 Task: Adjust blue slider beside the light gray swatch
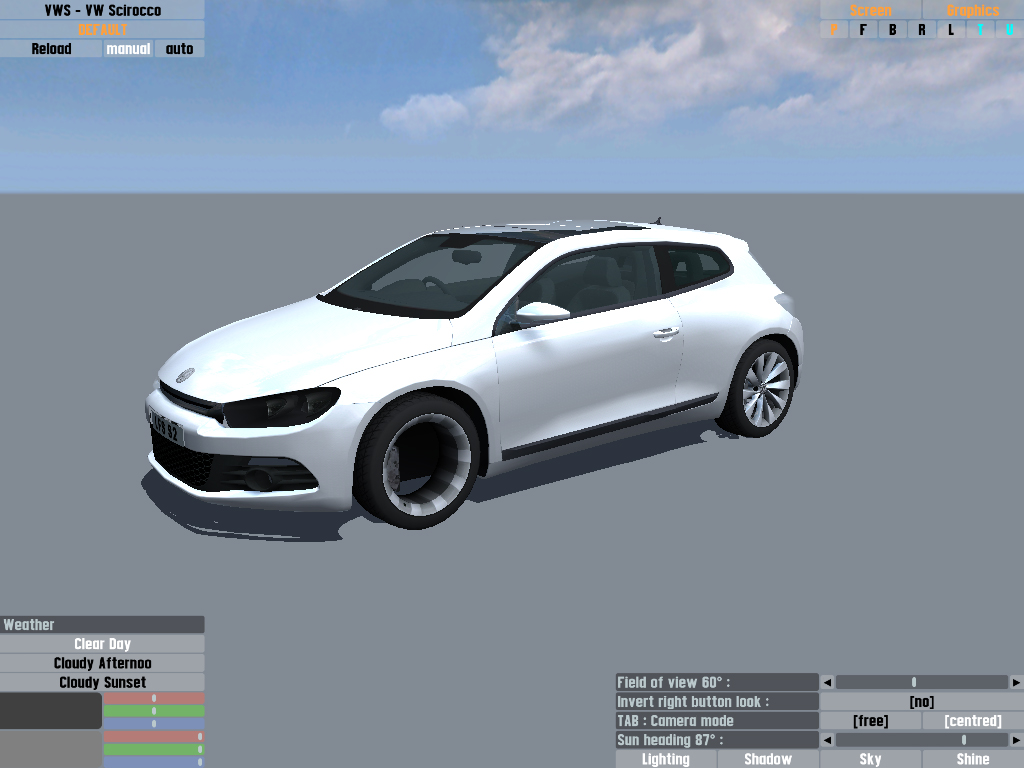[x=154, y=762]
